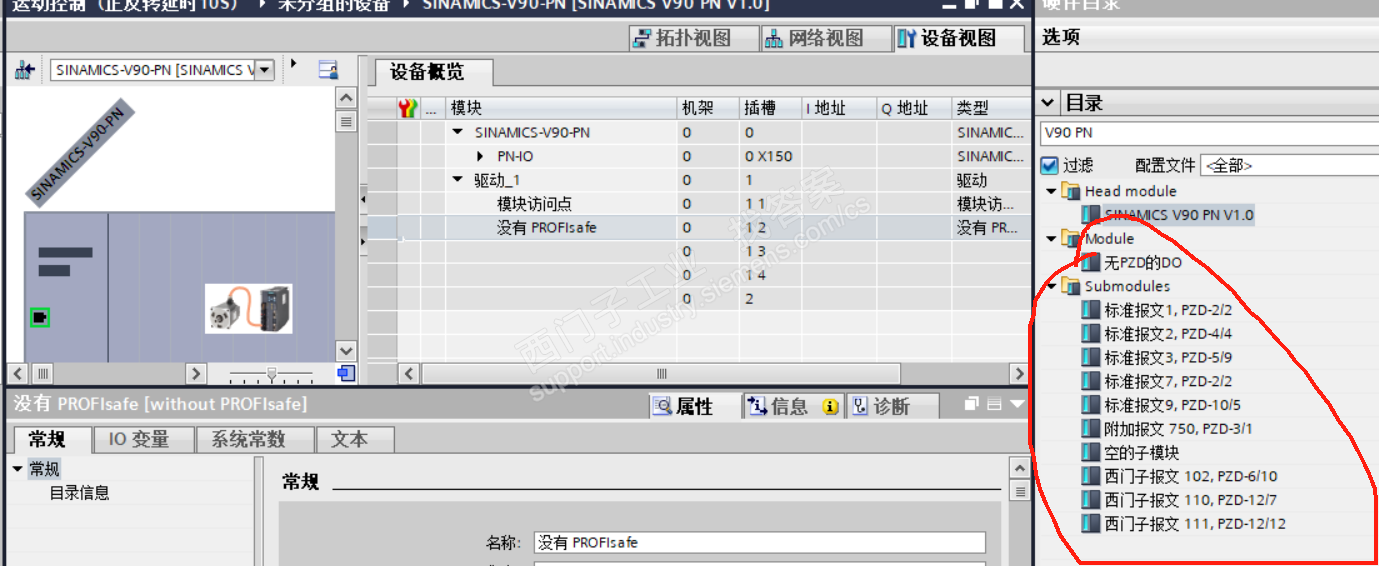Click device view vertical scrollbar up arrow
1379x566 pixels.
[x=346, y=98]
